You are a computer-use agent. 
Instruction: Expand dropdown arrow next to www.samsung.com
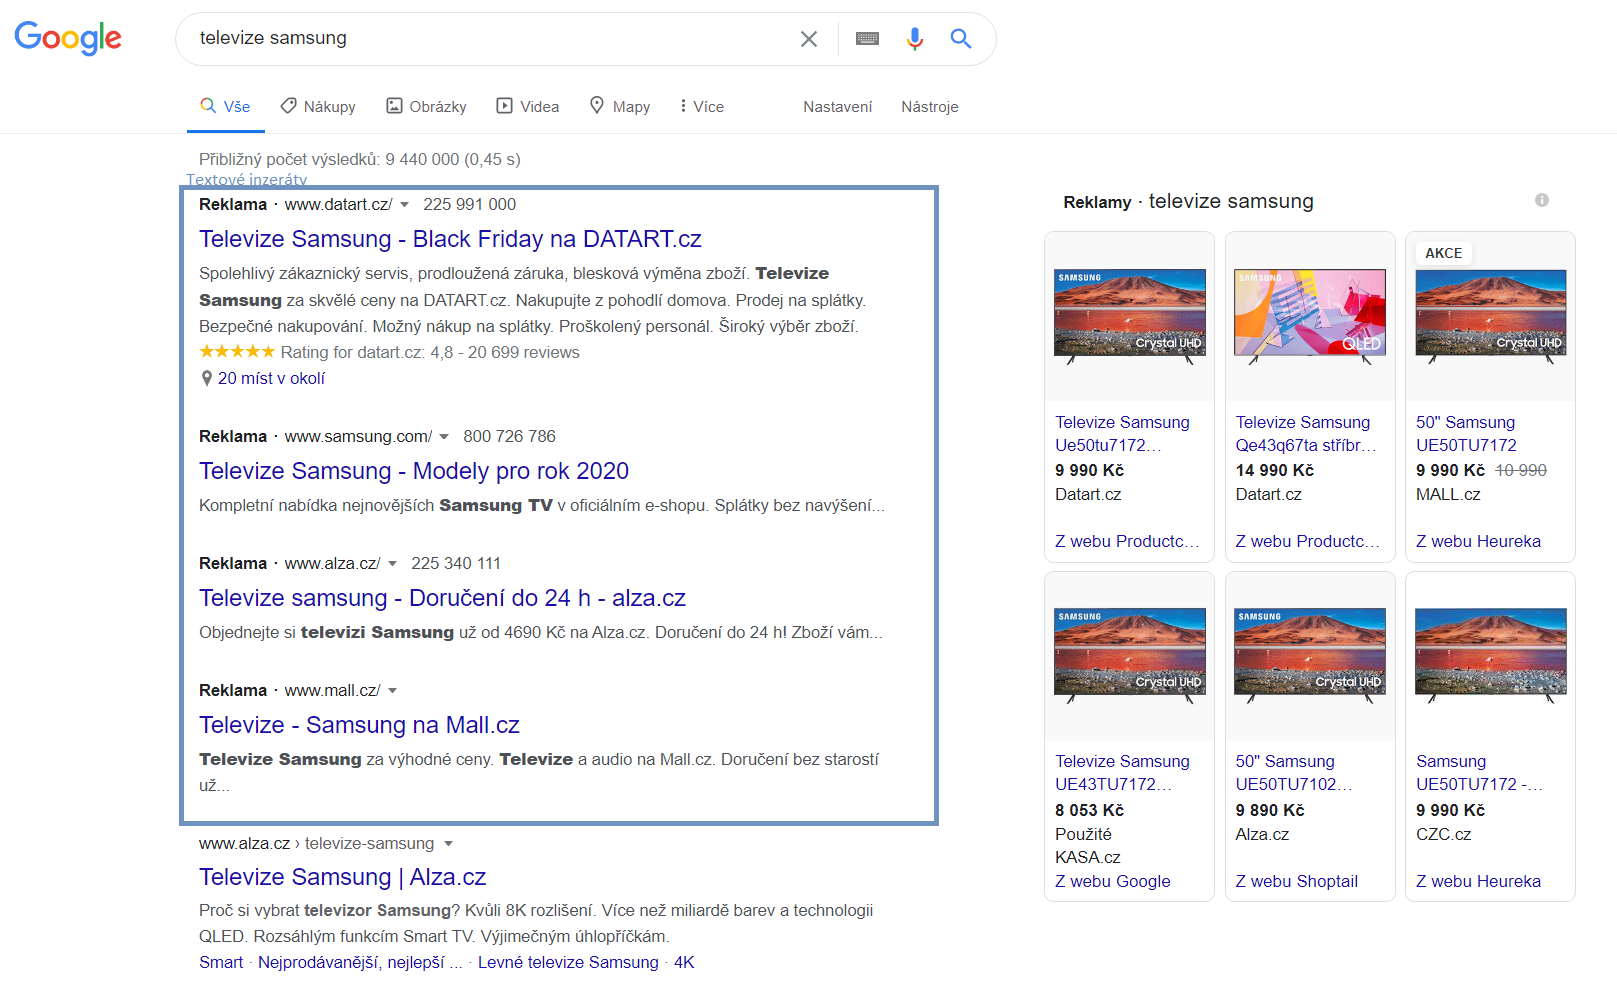(444, 437)
